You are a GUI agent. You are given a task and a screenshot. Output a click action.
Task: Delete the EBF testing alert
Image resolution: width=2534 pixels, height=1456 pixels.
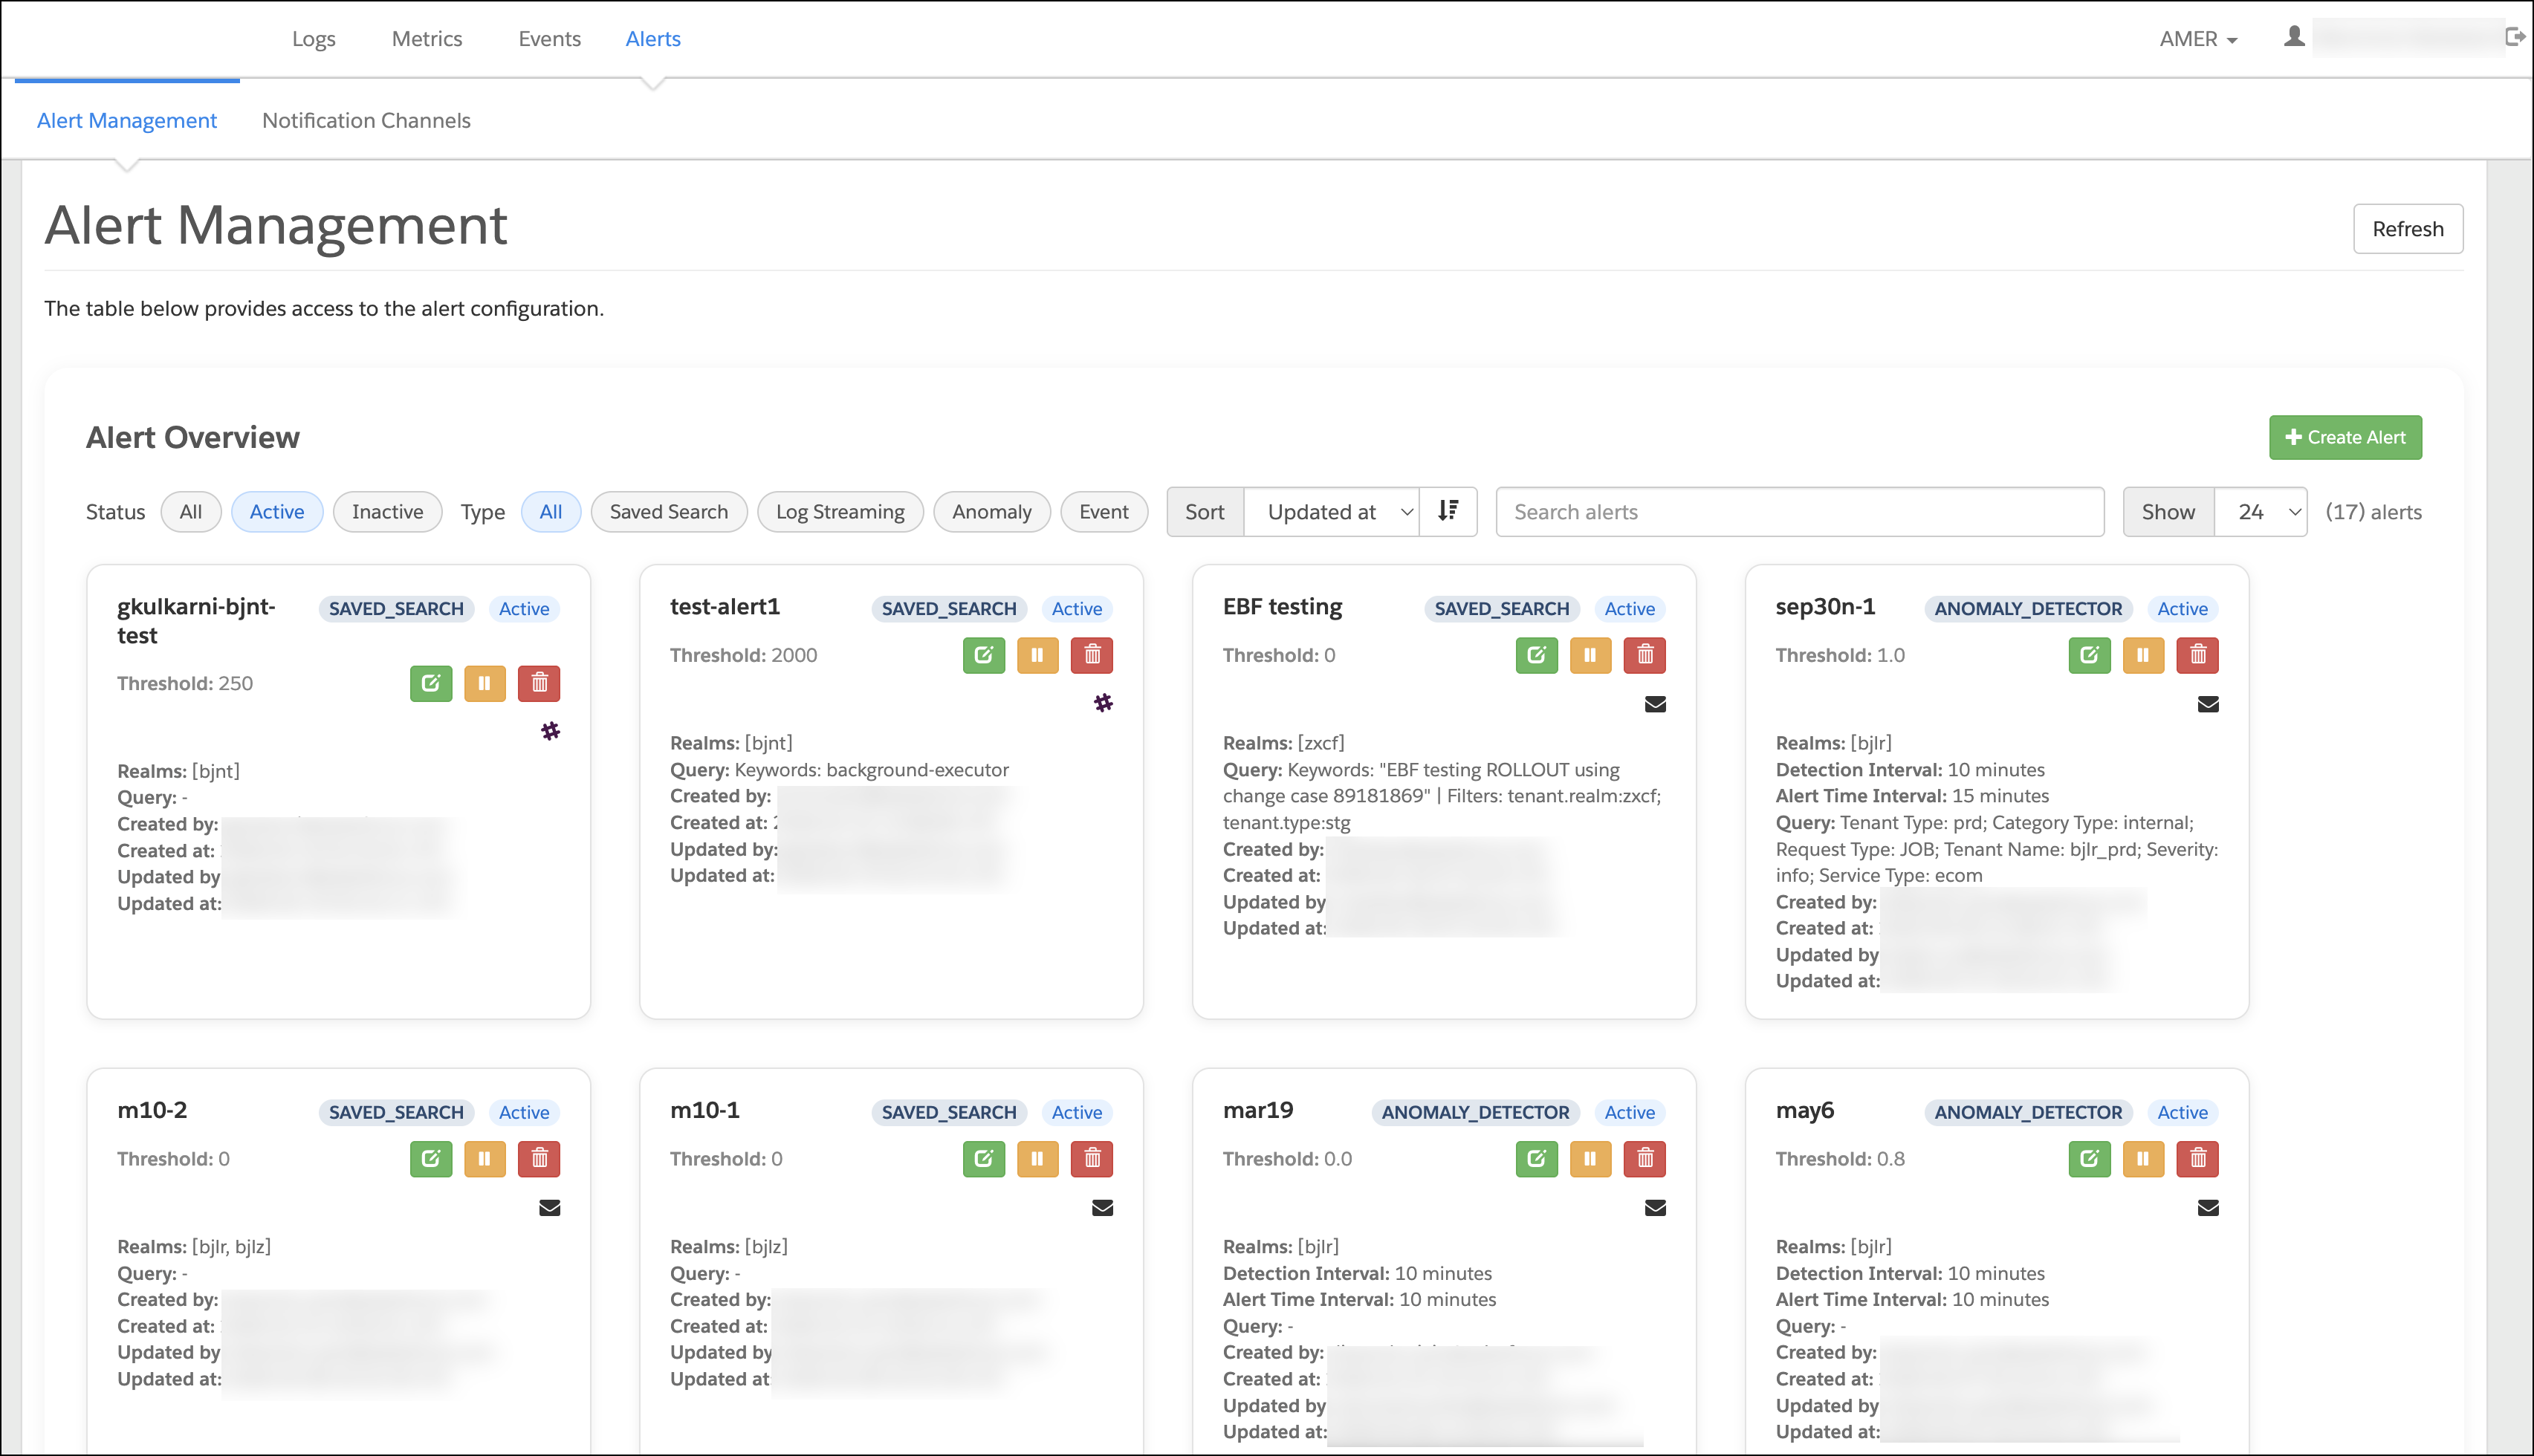tap(1644, 655)
